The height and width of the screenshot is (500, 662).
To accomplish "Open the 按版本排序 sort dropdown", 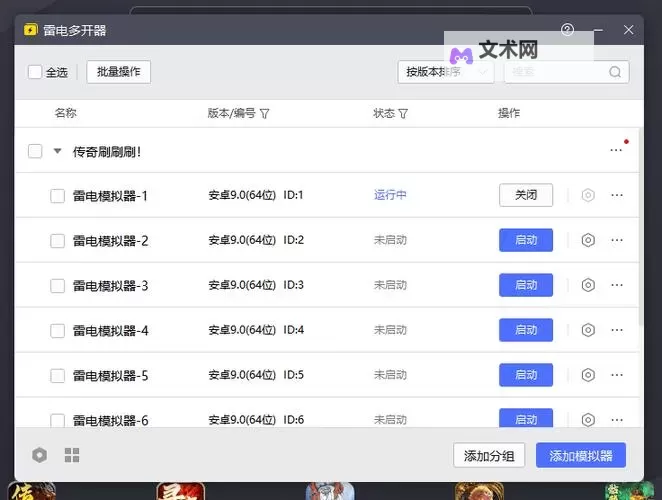I will [445, 72].
